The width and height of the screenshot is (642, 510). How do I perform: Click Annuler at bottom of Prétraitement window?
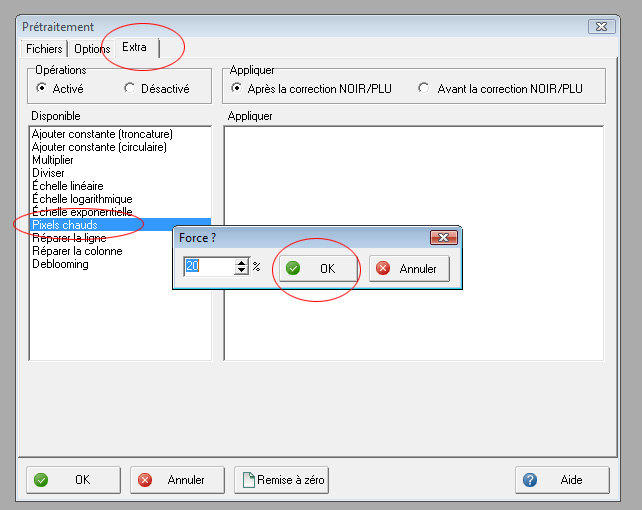tap(177, 480)
